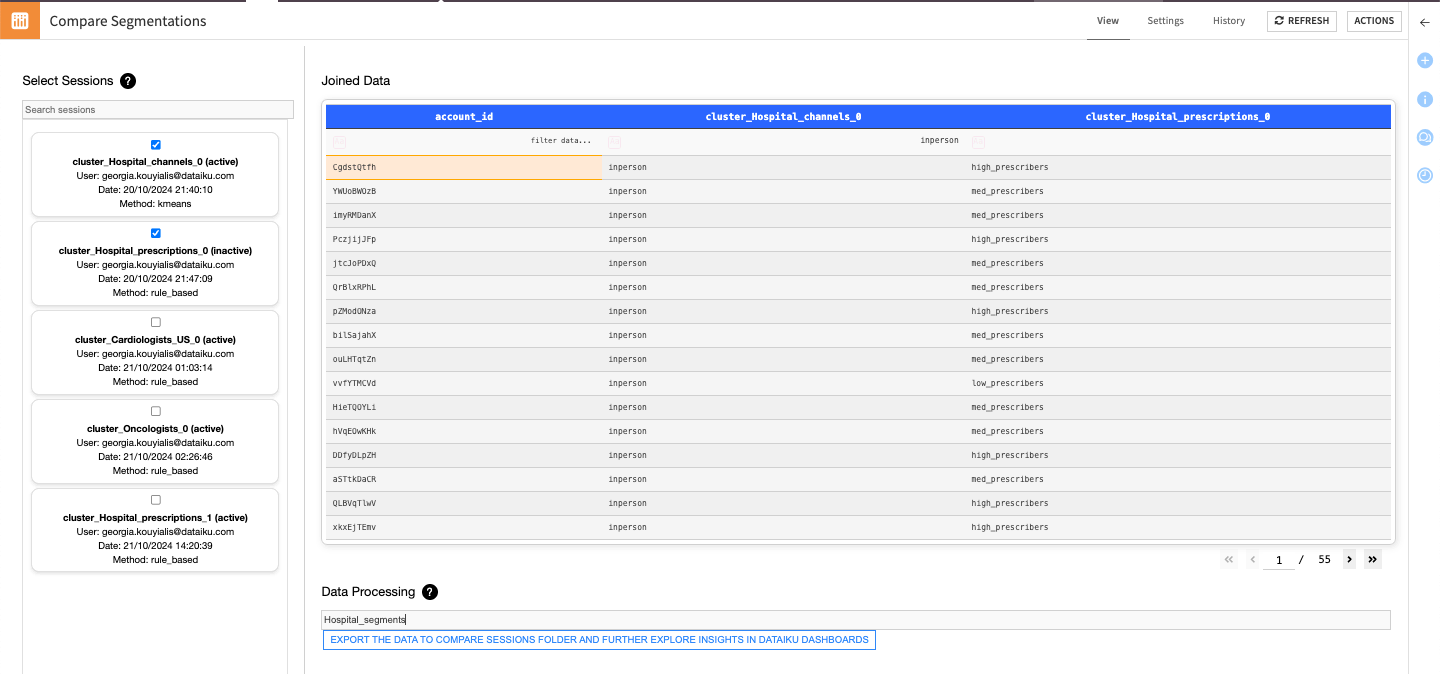Viewport: 1440px width, 674px height.
Task: Toggle Aa icon in cluster_Hospital_channels_0 filter
Action: click(614, 142)
